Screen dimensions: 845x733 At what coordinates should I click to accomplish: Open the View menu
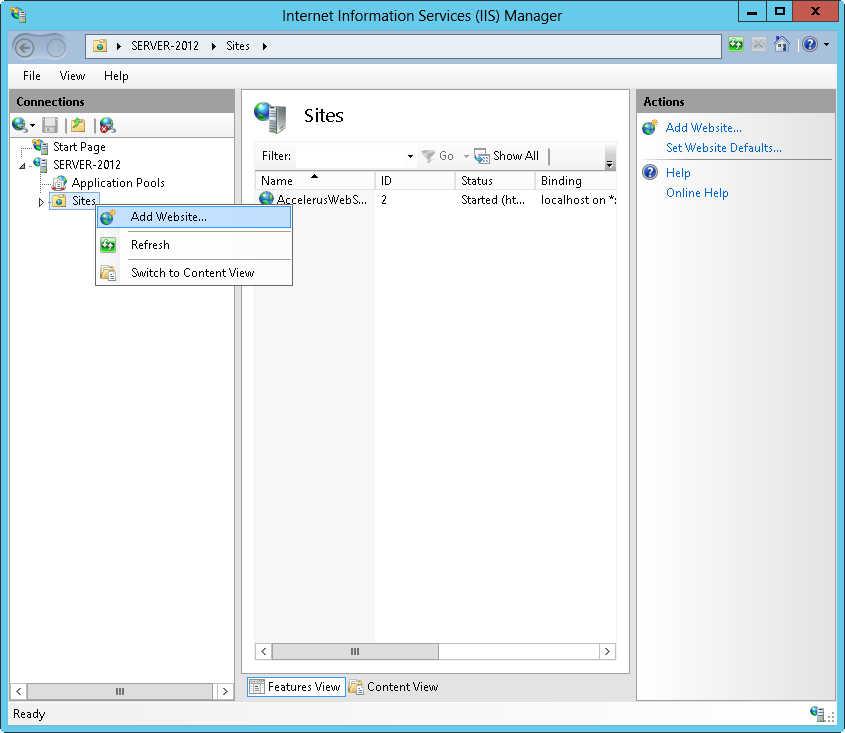click(72, 76)
